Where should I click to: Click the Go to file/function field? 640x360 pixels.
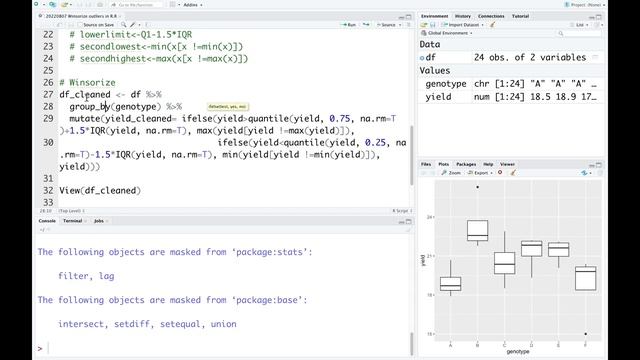[x=136, y=5]
